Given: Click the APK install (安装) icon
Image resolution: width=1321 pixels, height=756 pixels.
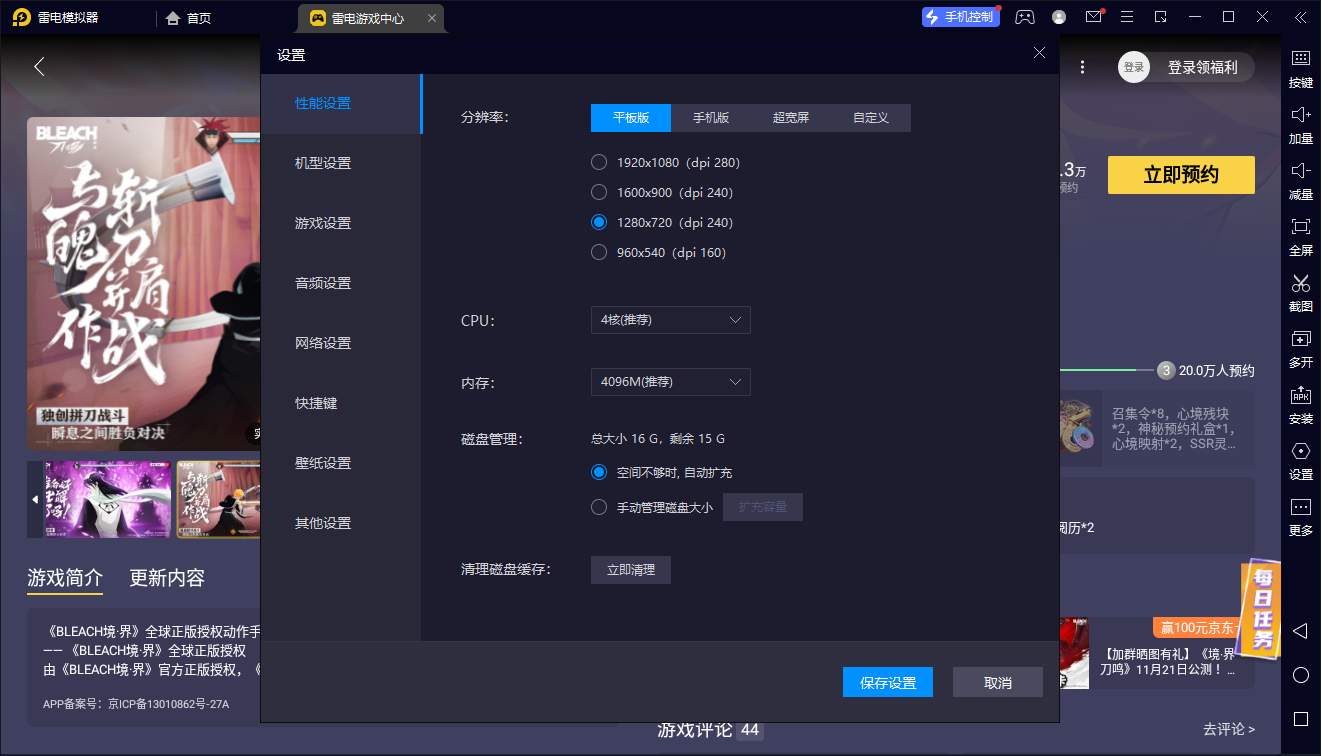Looking at the screenshot, I should (x=1300, y=406).
